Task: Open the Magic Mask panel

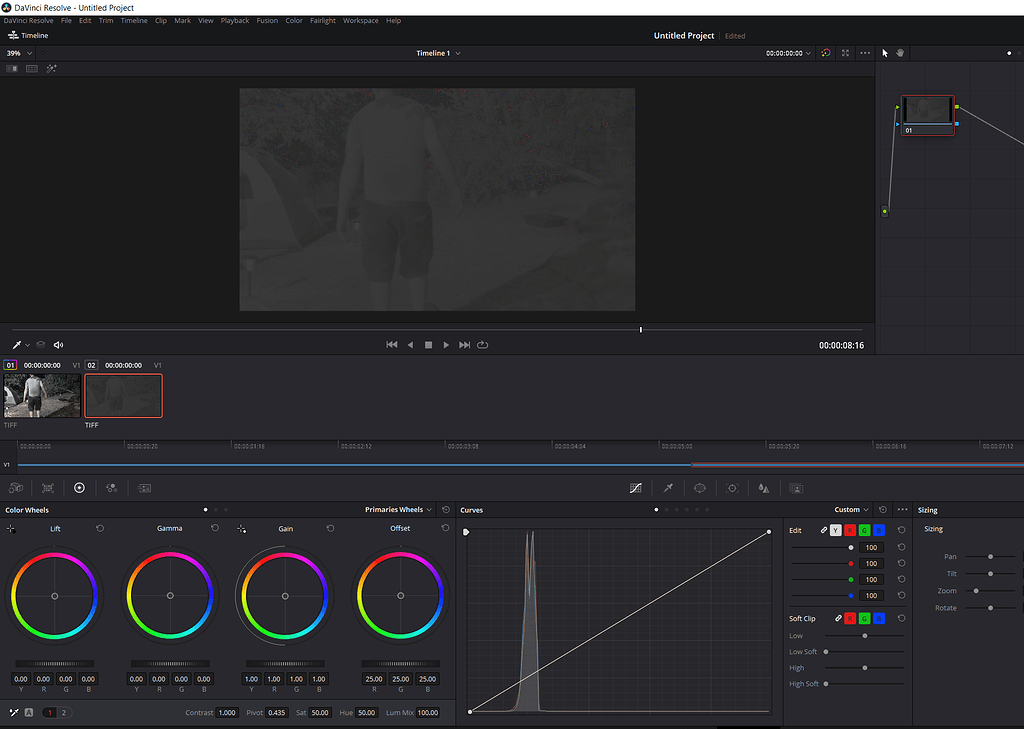Action: [796, 487]
